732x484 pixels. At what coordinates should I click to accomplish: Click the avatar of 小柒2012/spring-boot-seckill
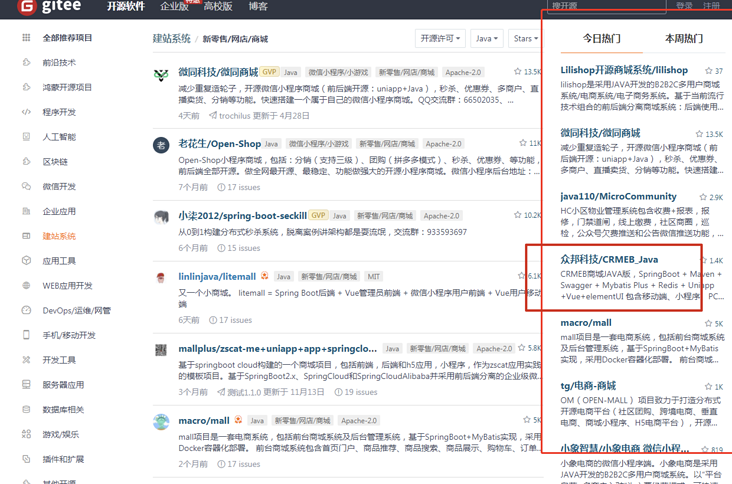(161, 217)
